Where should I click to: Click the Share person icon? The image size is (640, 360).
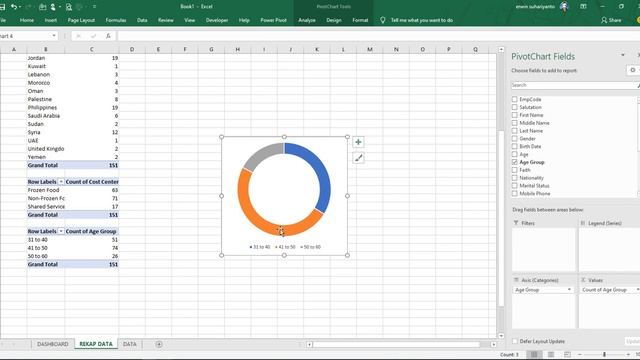click(x=604, y=20)
